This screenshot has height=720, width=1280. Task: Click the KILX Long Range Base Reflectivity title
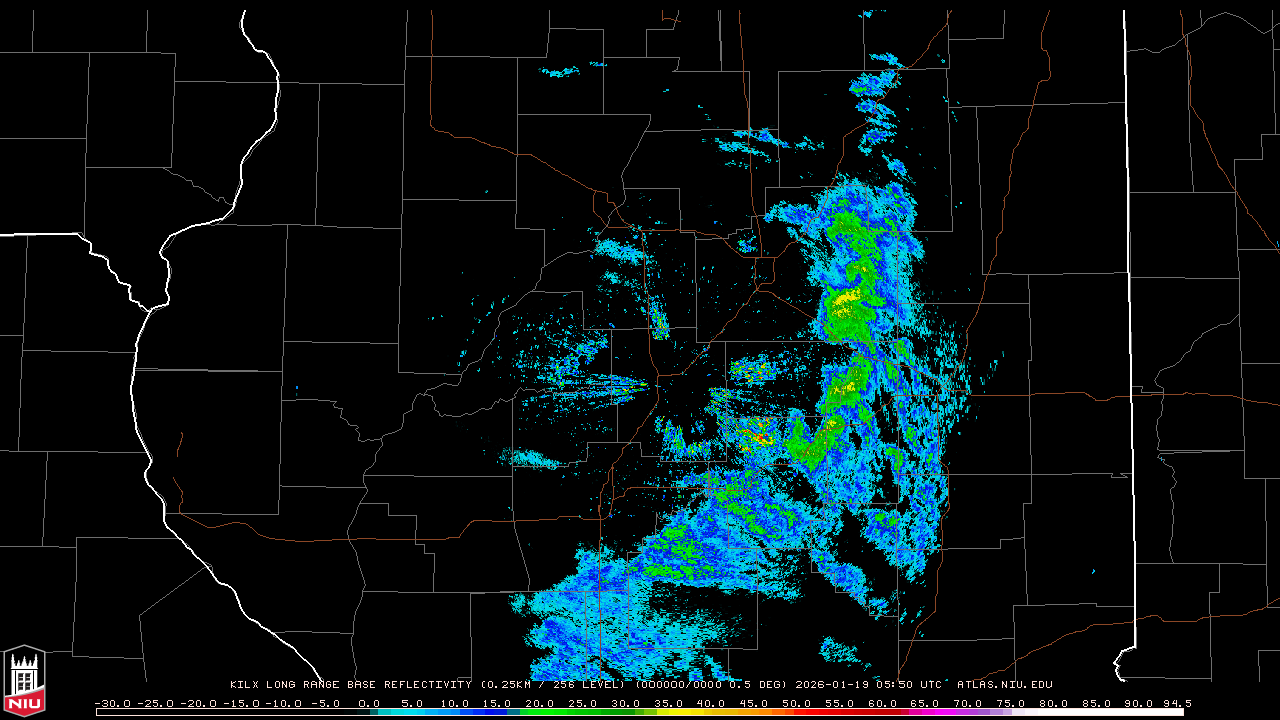(x=350, y=685)
